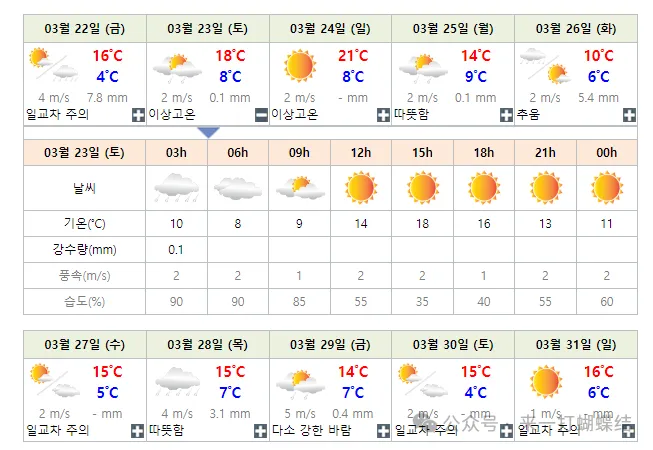Click the sun icon at 12h column
Screen dimensions: 653x450
(361, 187)
